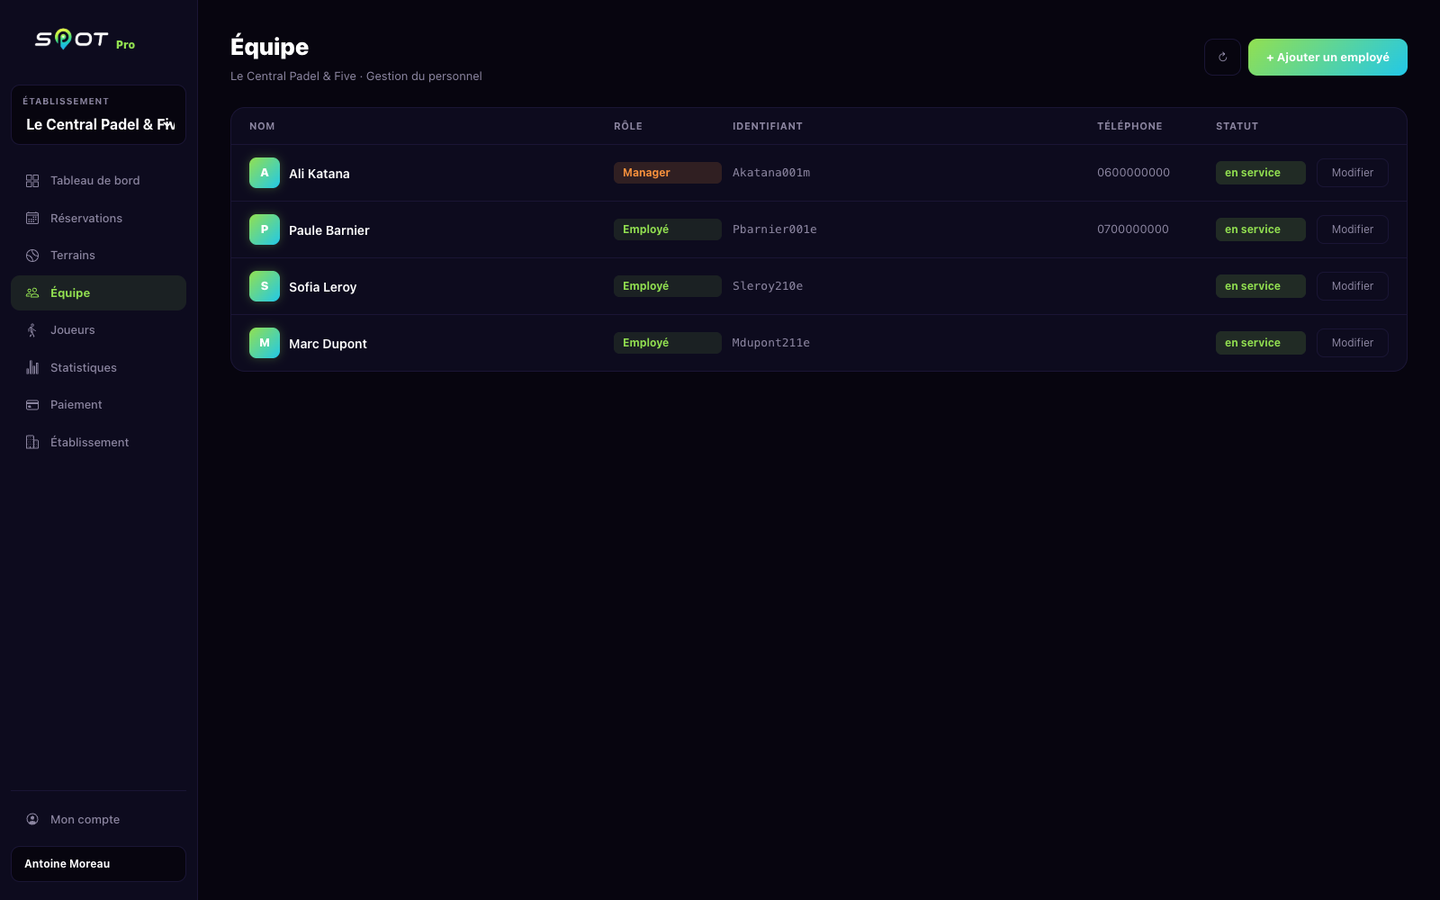1440x900 pixels.
Task: Select the Terrains court icon
Action: click(x=32, y=255)
